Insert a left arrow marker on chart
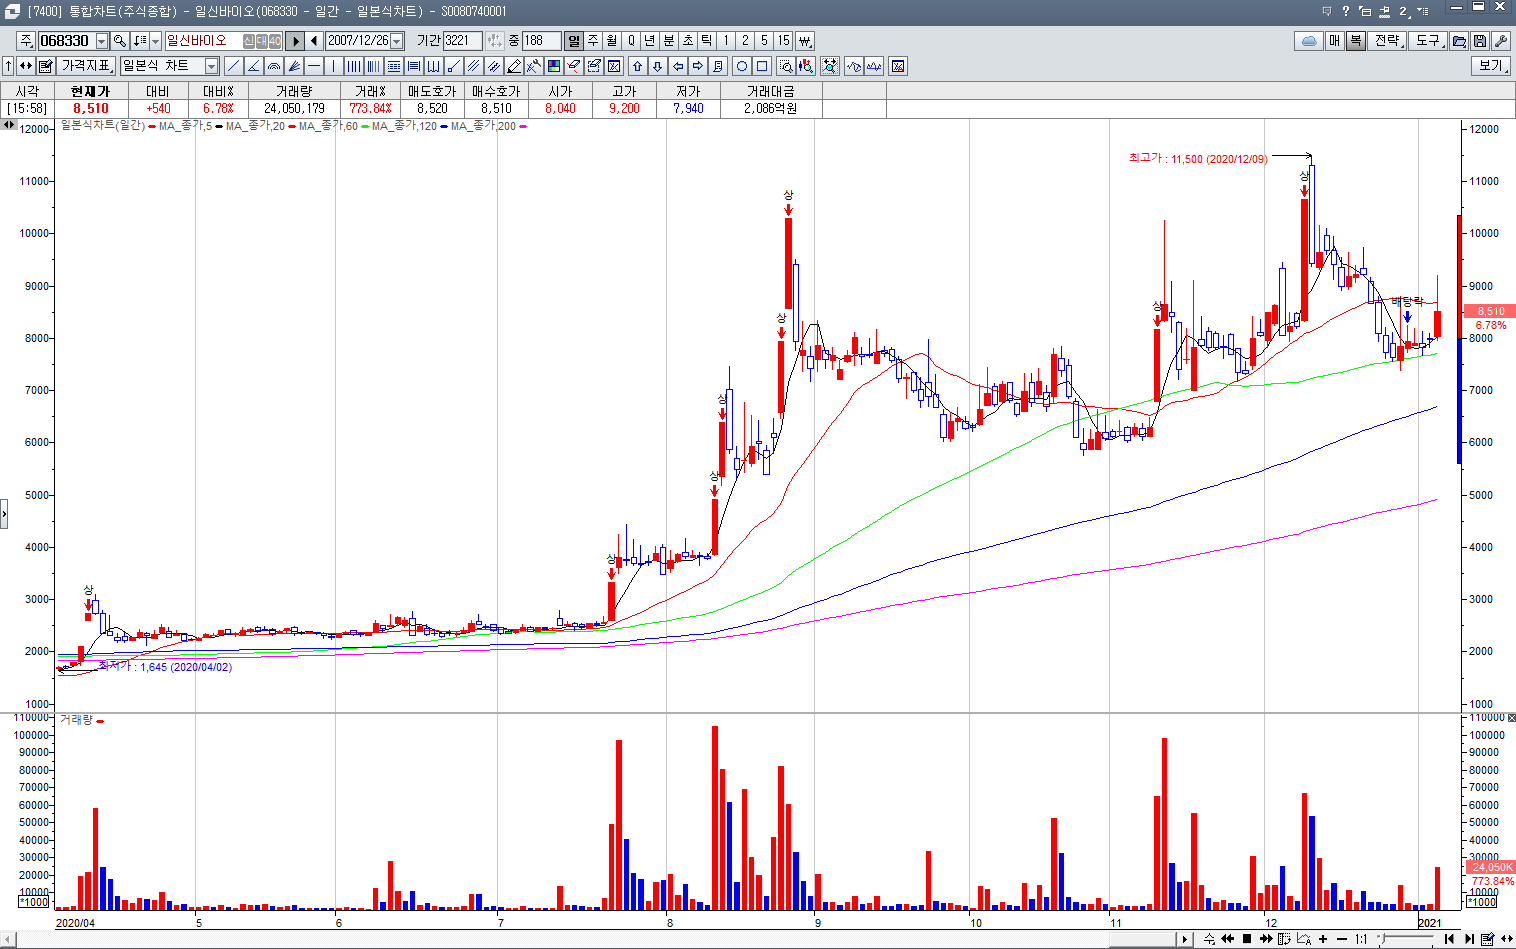Viewport: 1516px width, 949px height. click(x=678, y=66)
